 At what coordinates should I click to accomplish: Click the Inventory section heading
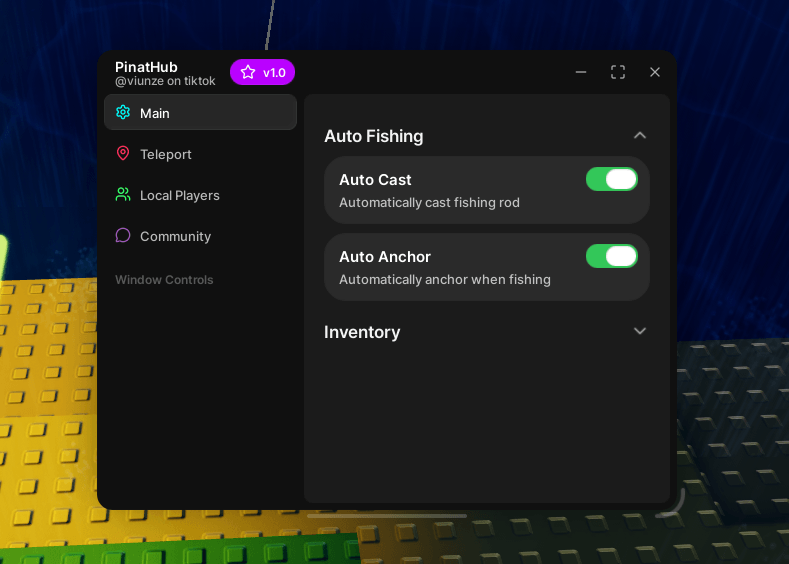(362, 332)
